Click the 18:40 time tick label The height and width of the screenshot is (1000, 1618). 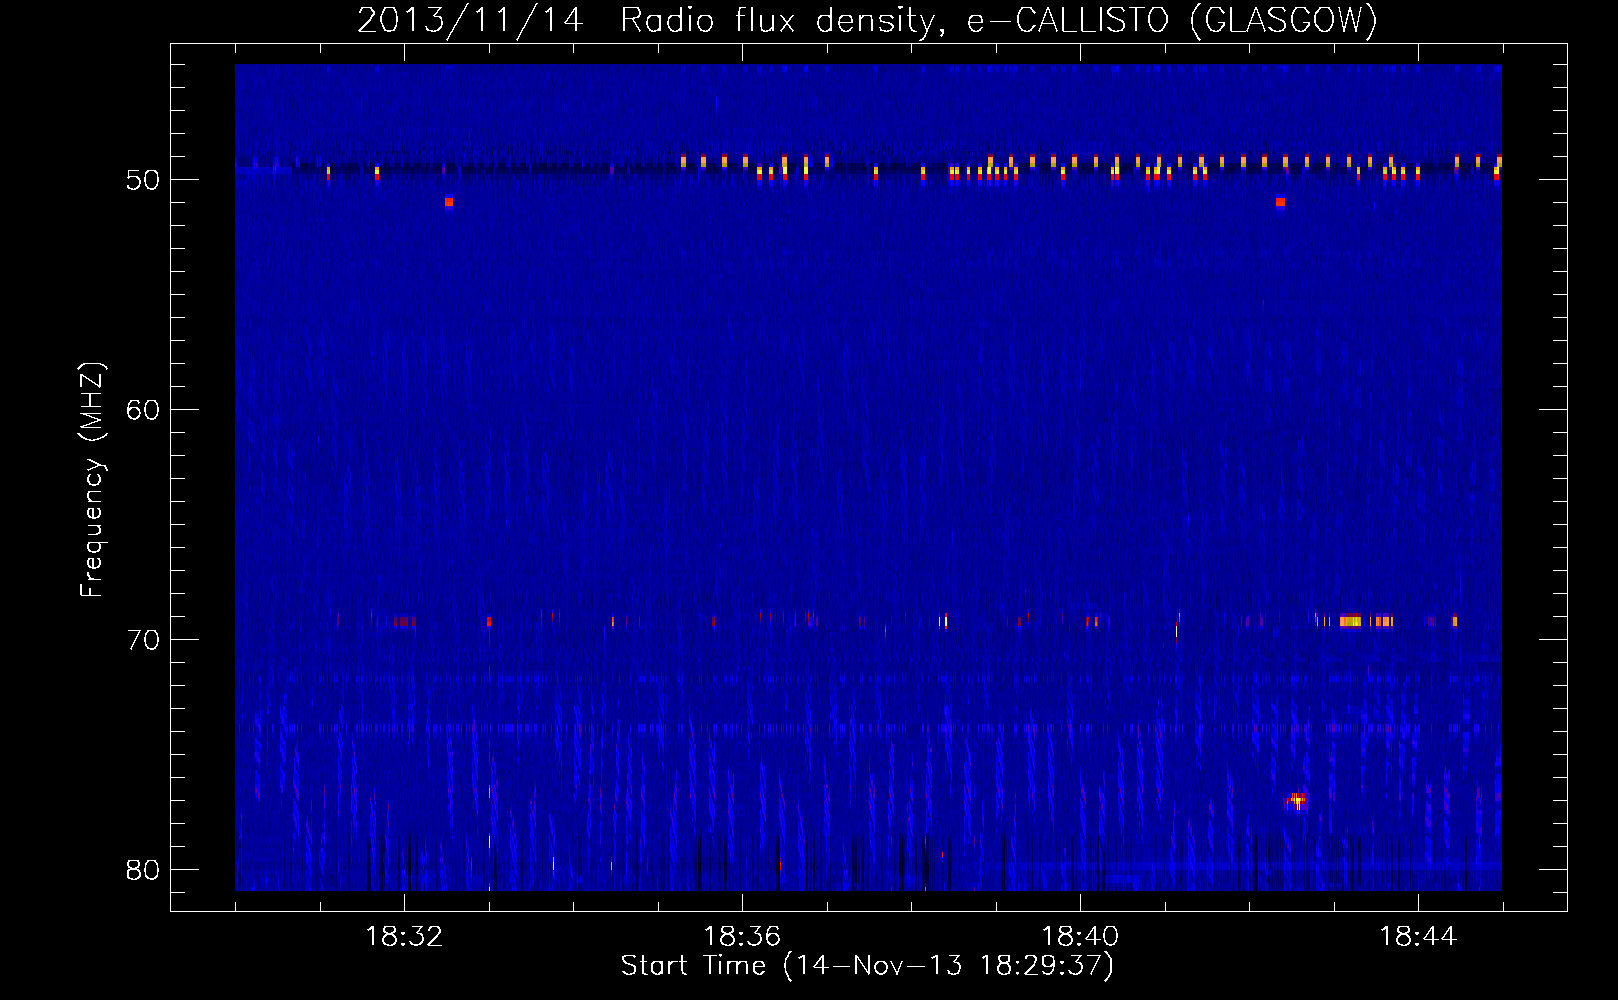point(1080,936)
